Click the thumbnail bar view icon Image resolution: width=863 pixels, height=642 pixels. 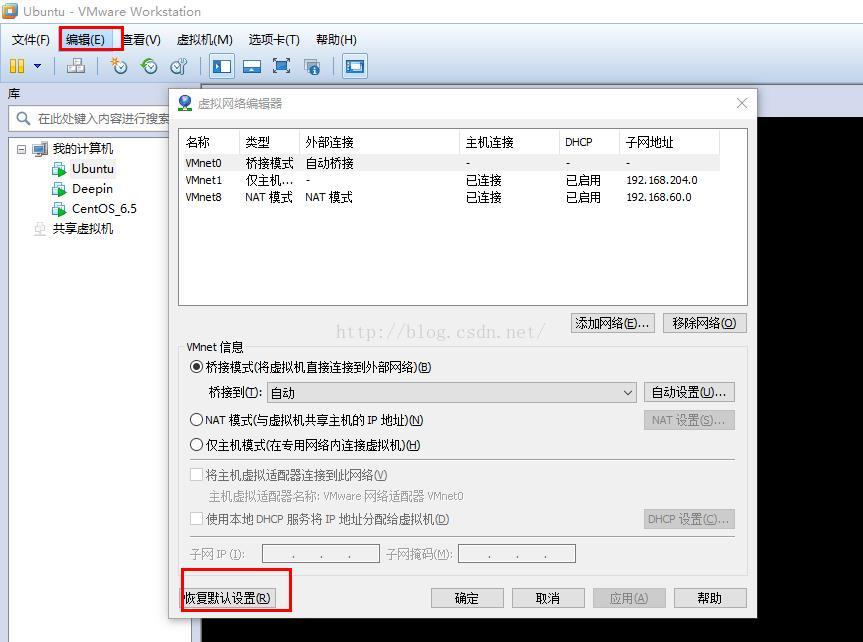click(252, 67)
